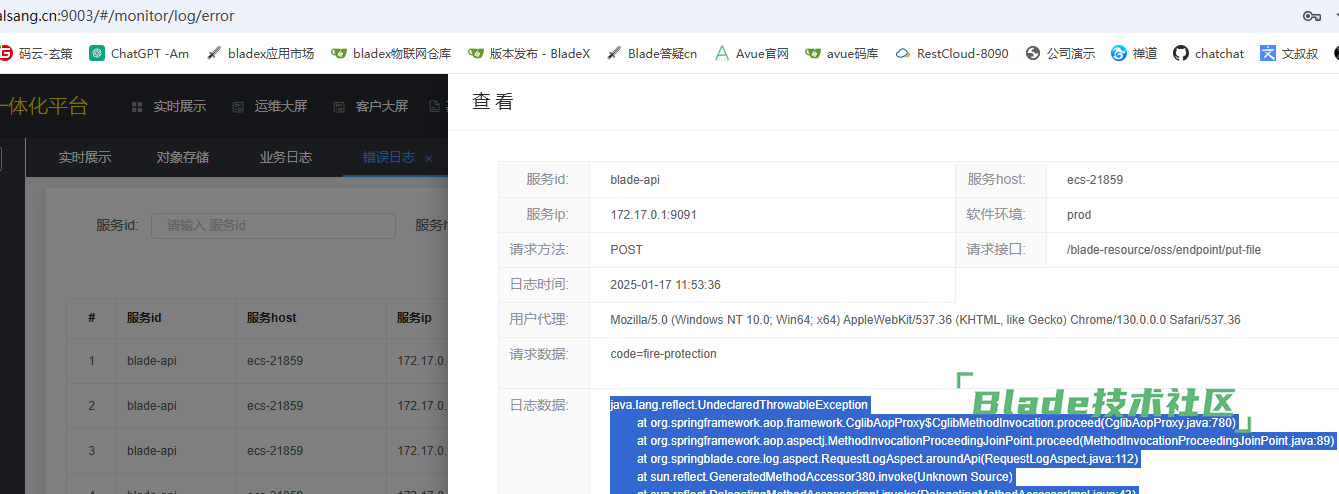Click ecs-21859 host cell in row 1

[x=275, y=361]
